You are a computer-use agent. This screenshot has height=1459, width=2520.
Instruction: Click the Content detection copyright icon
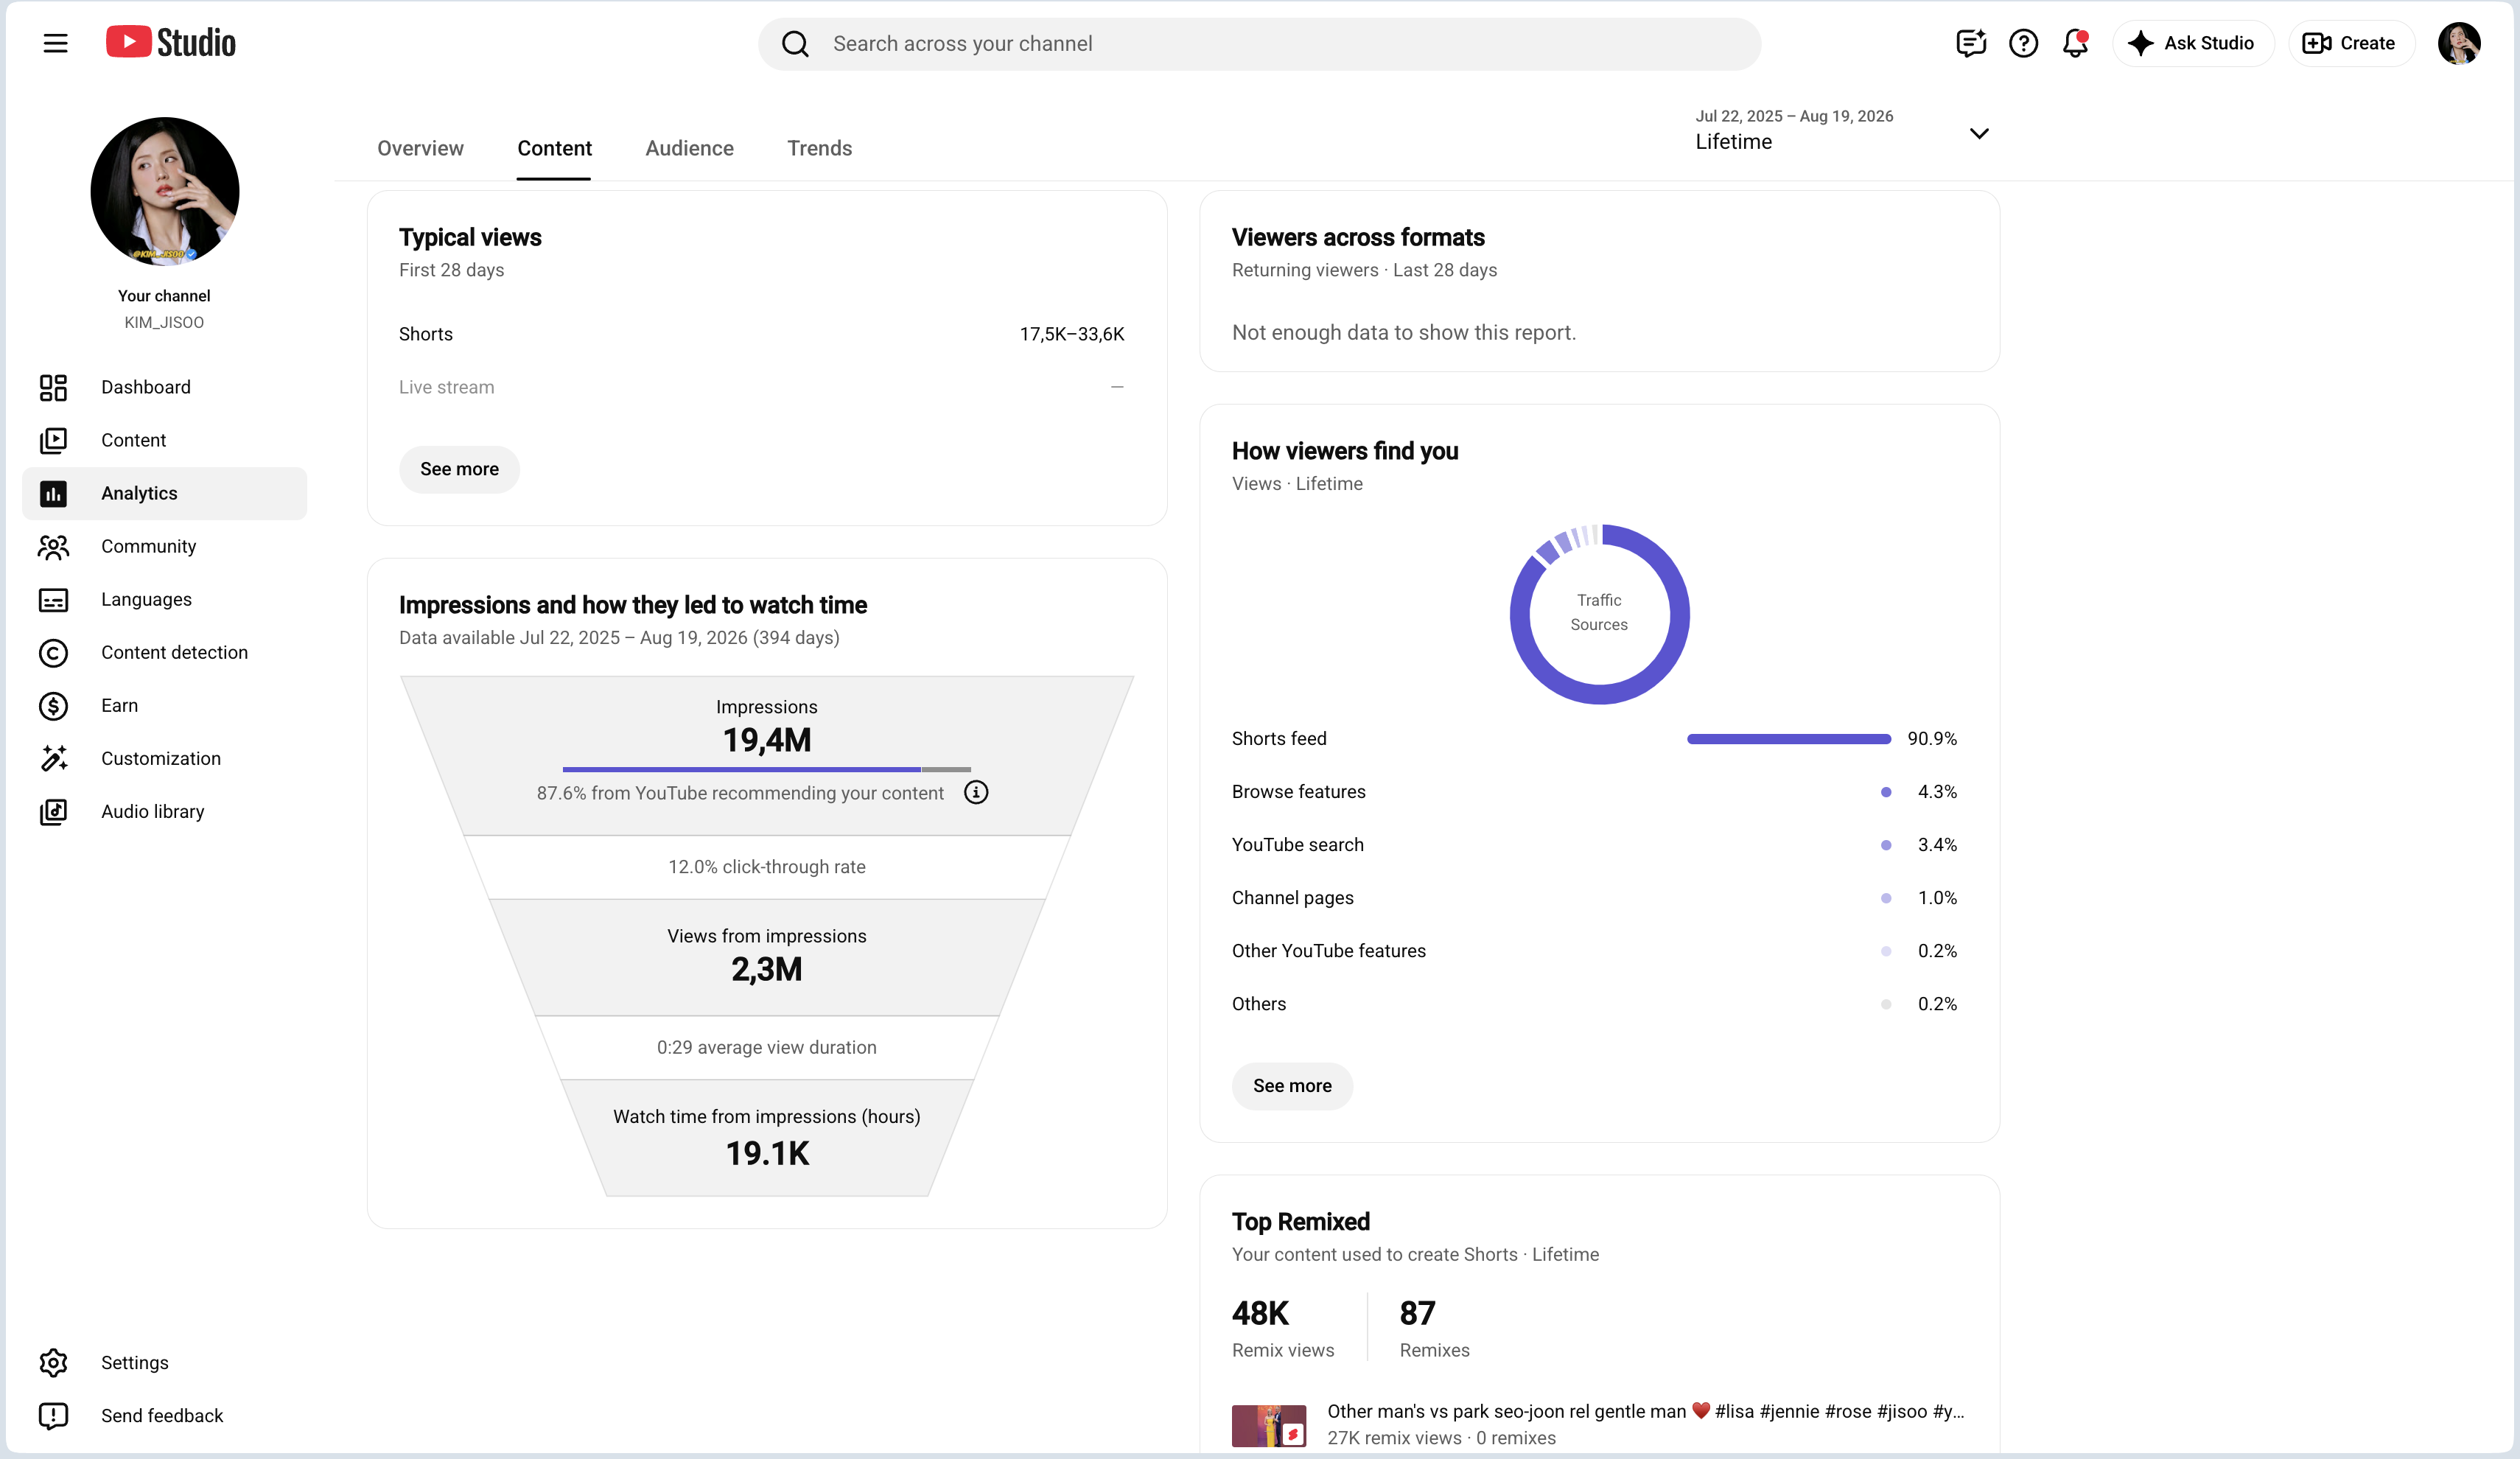53,653
